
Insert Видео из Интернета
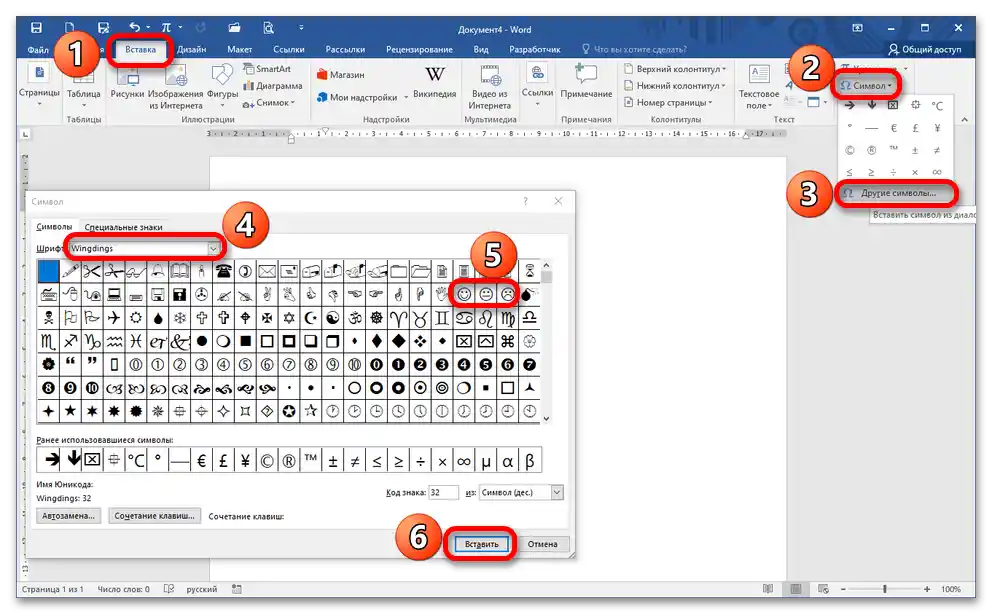tap(490, 87)
